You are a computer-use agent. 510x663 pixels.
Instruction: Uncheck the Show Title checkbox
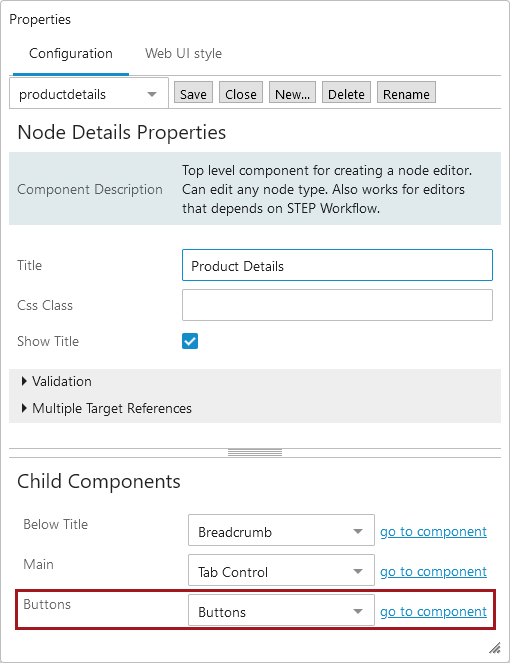[190, 341]
